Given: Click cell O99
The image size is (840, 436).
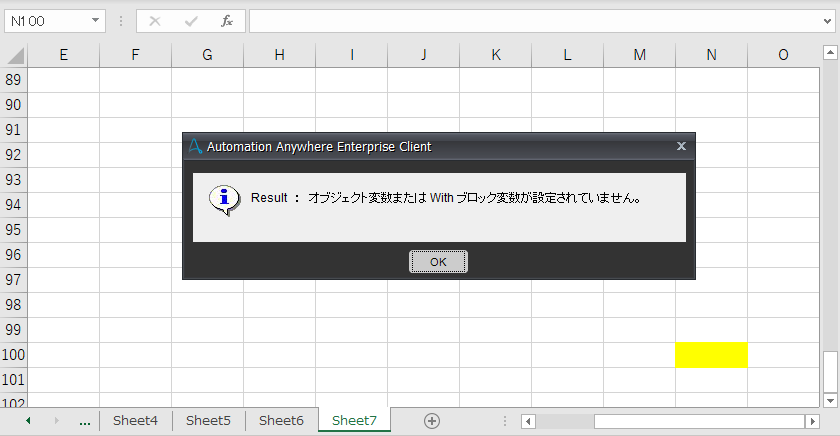Looking at the screenshot, I should point(783,330).
